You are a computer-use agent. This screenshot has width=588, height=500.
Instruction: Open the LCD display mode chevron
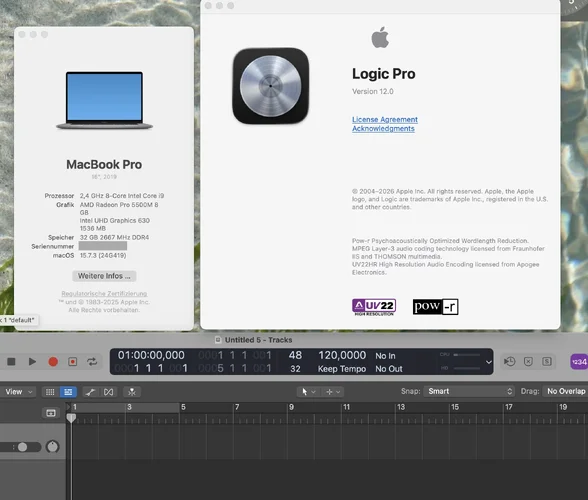(488, 362)
